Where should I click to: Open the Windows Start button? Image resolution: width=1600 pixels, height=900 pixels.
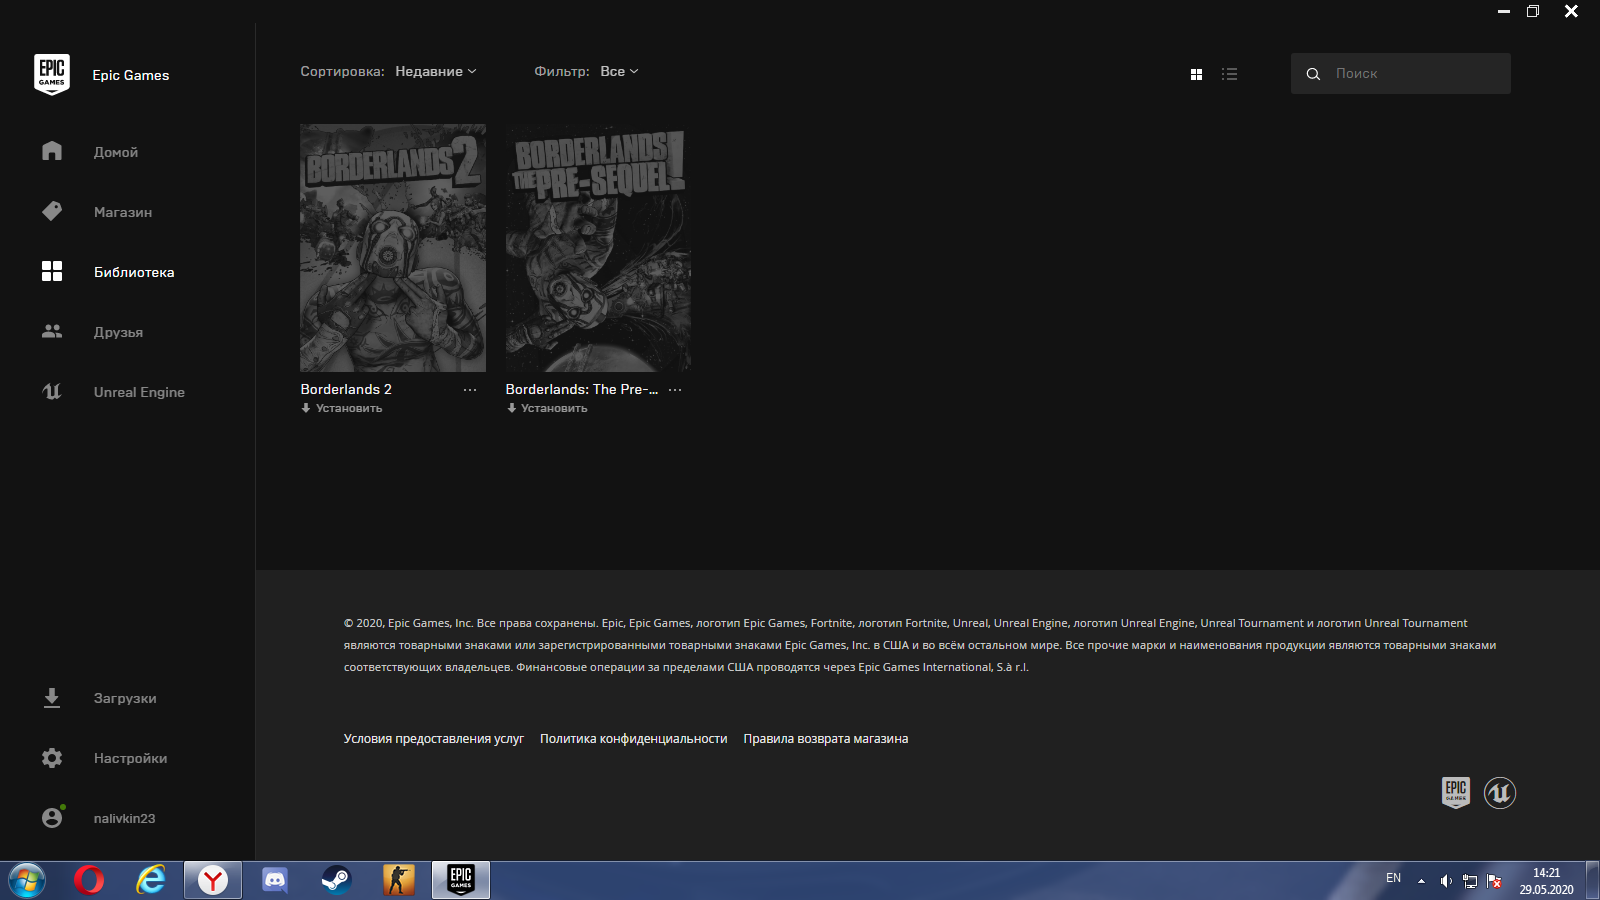[x=27, y=880]
